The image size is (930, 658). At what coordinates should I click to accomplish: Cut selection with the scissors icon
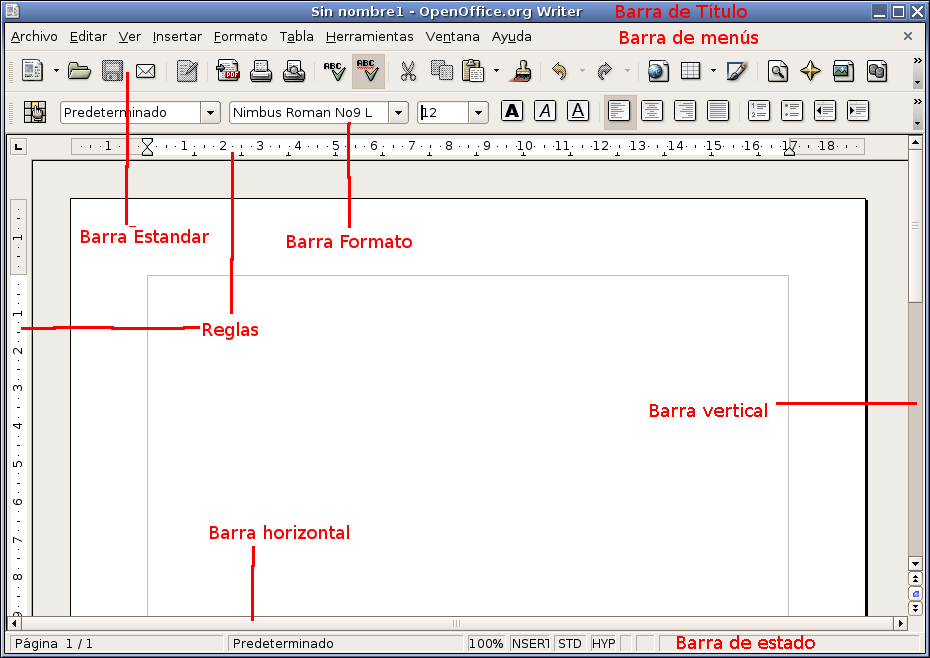point(408,71)
